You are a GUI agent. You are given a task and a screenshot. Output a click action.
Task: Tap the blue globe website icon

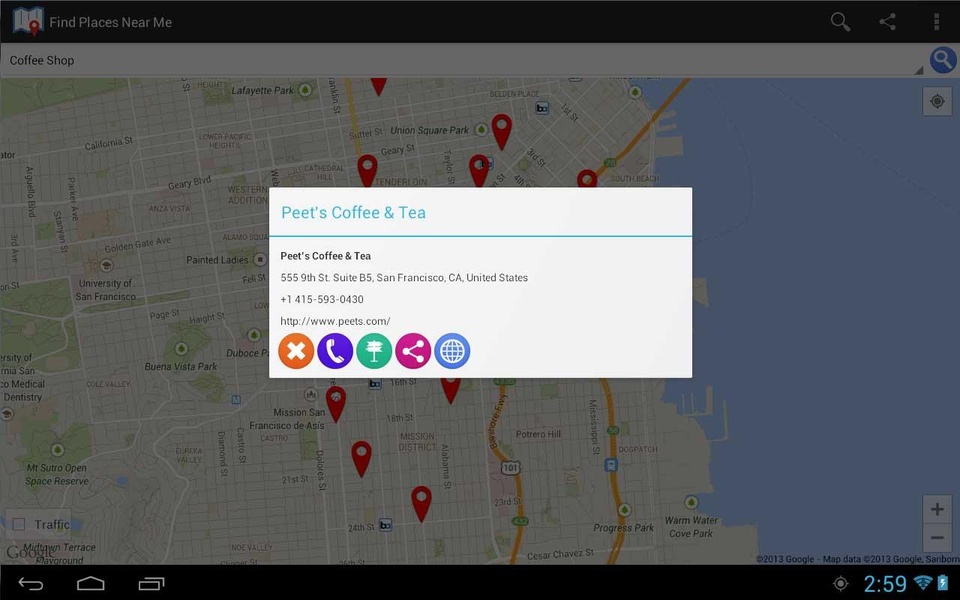pos(452,351)
